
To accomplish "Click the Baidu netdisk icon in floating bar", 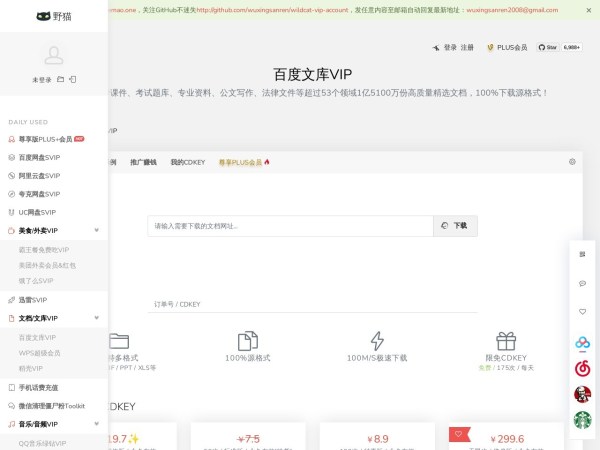I will [582, 343].
